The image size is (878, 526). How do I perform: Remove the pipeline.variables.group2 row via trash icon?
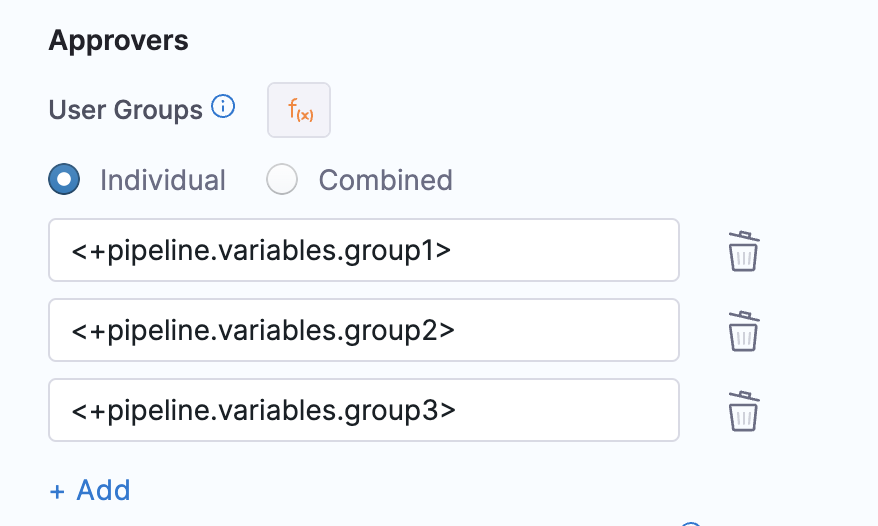click(743, 330)
